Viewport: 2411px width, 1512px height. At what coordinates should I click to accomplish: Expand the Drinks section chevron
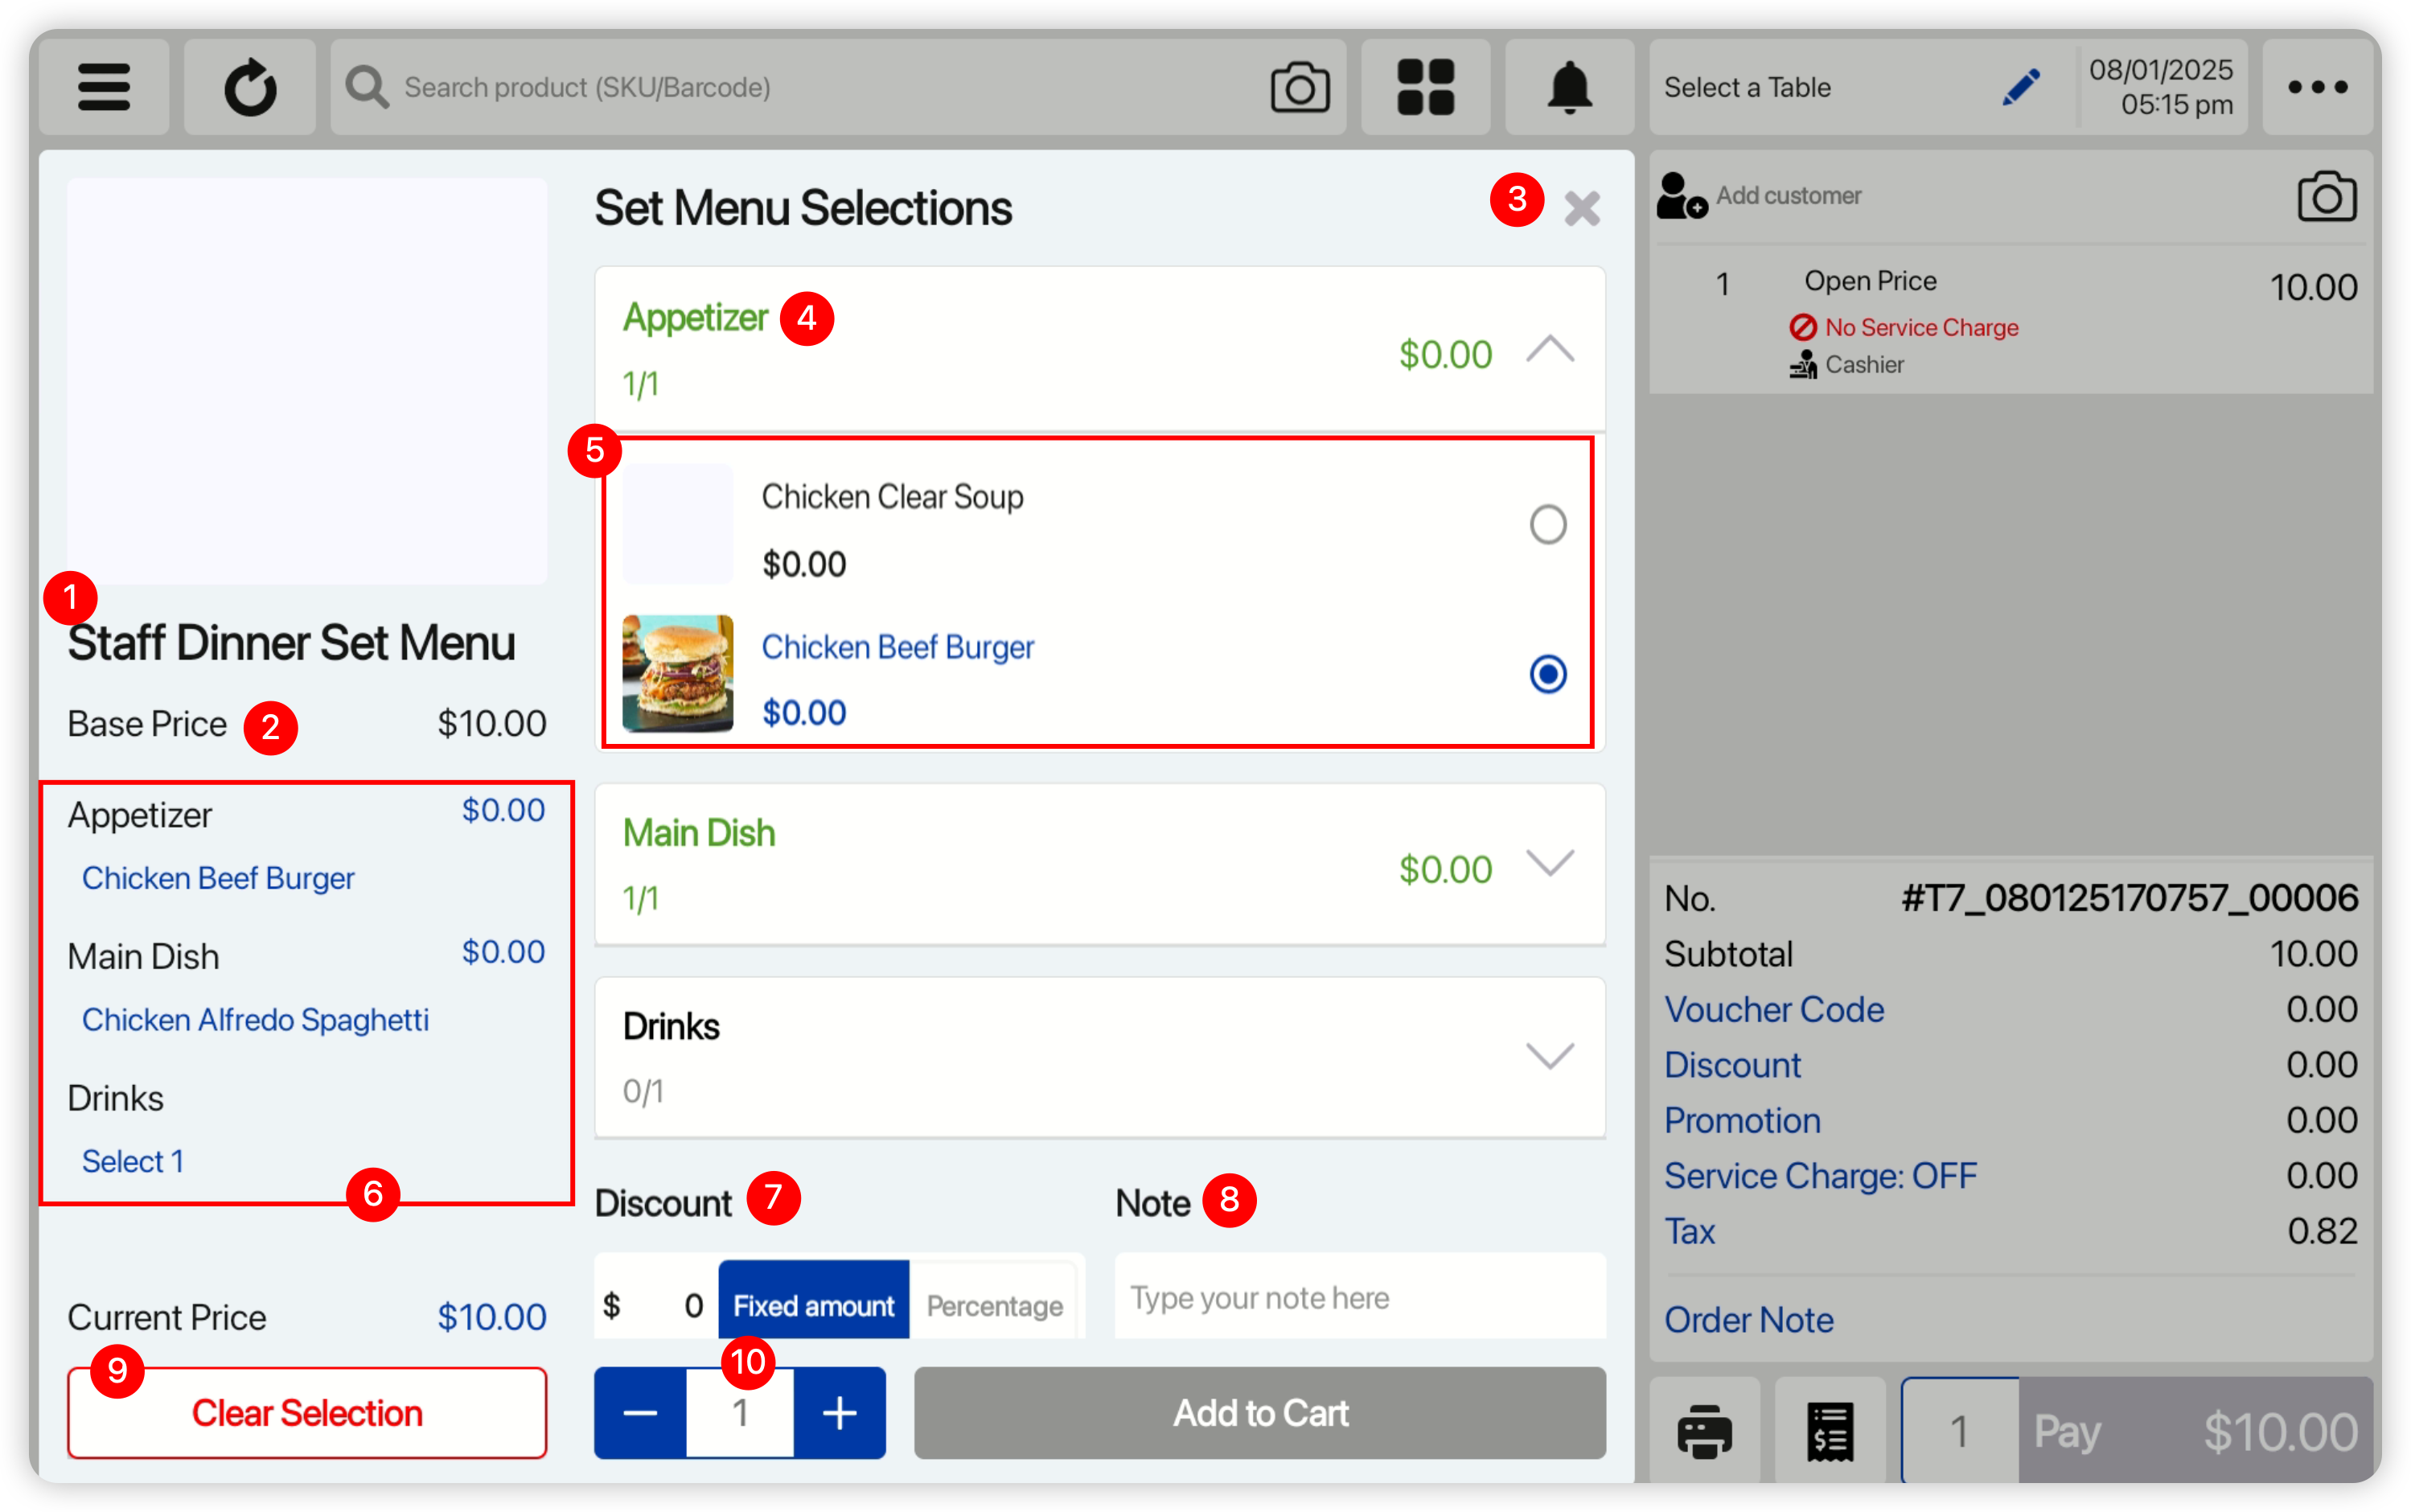1550,1056
